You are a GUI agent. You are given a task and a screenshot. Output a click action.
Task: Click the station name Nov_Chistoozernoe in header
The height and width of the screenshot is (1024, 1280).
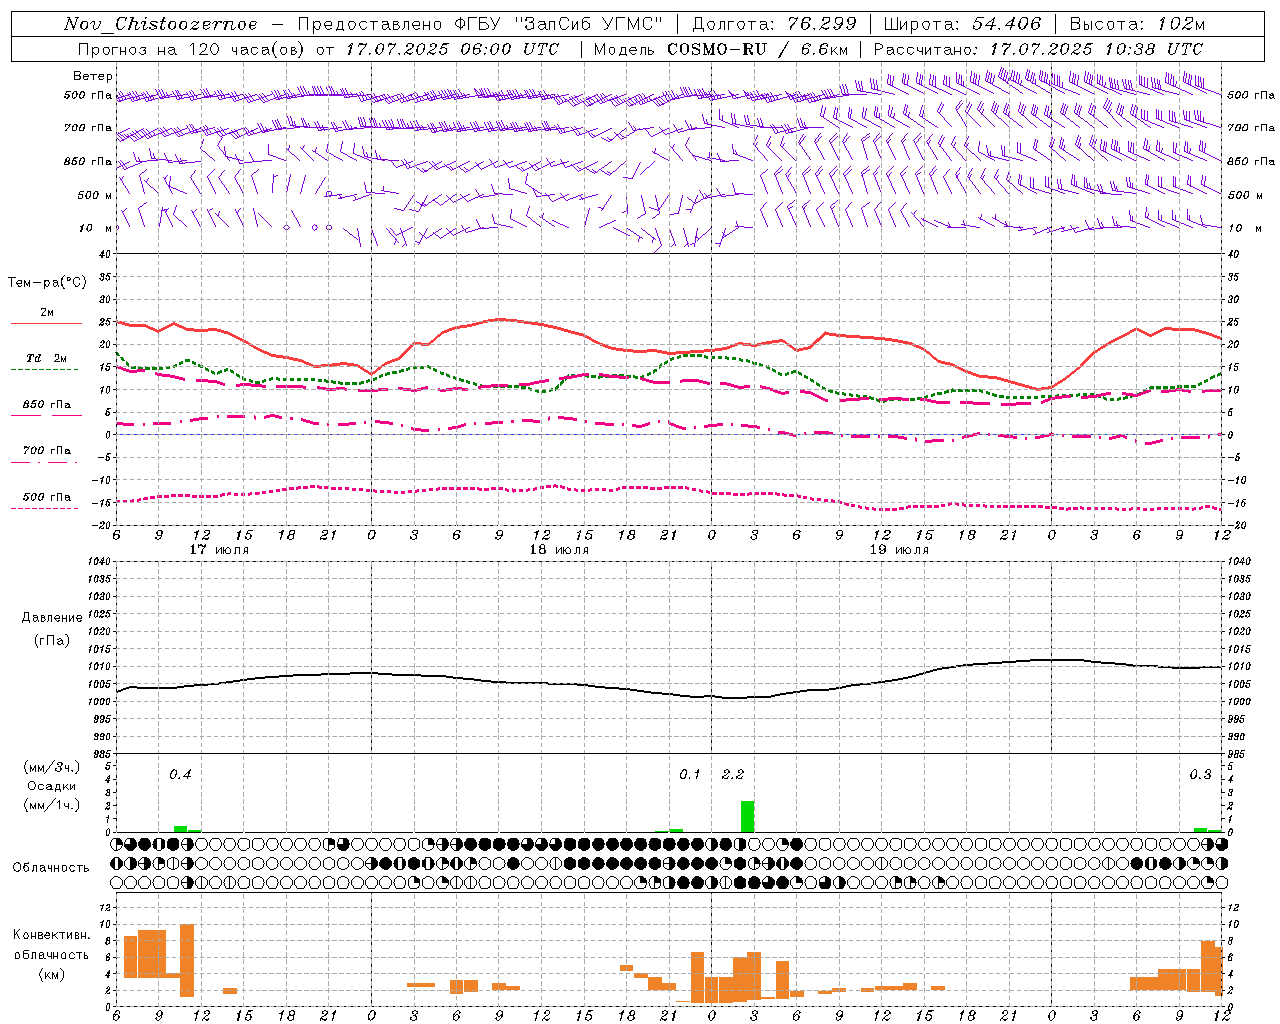pyautogui.click(x=161, y=24)
